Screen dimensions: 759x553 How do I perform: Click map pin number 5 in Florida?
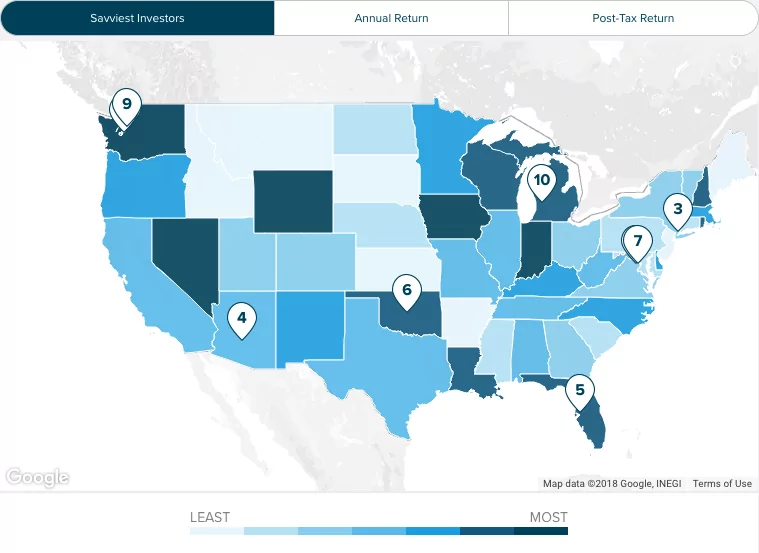coord(579,392)
